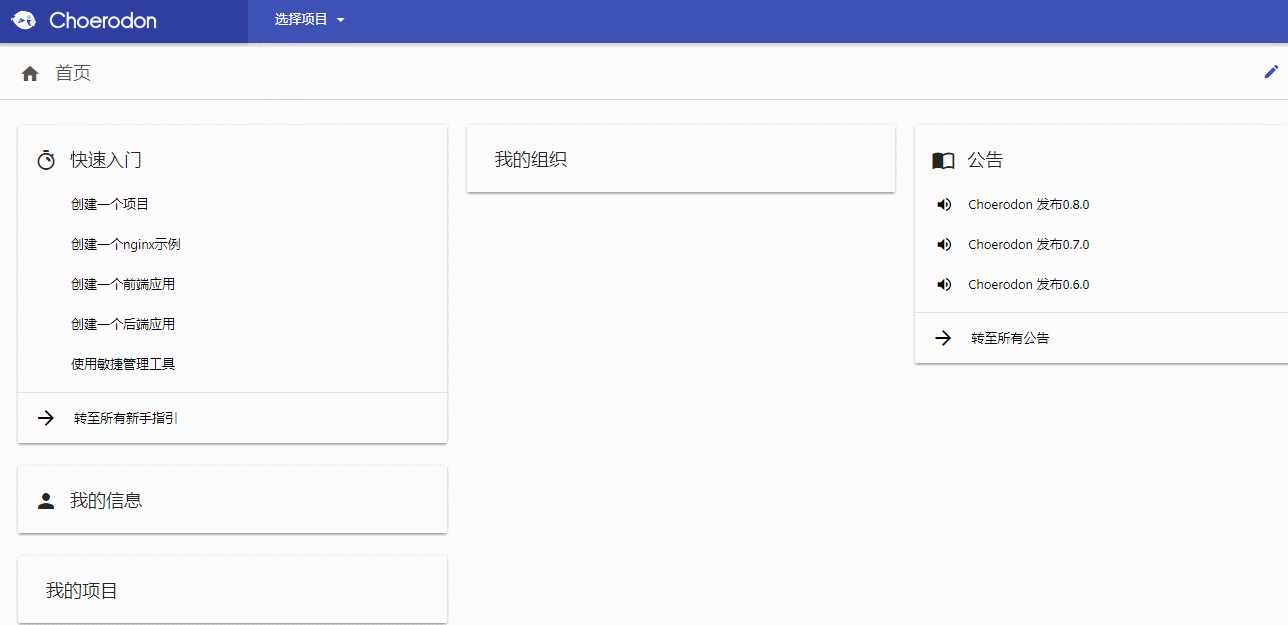Click speaker icon for Choerodon 发布0.6.0
This screenshot has height=625, width=1288.
(943, 284)
